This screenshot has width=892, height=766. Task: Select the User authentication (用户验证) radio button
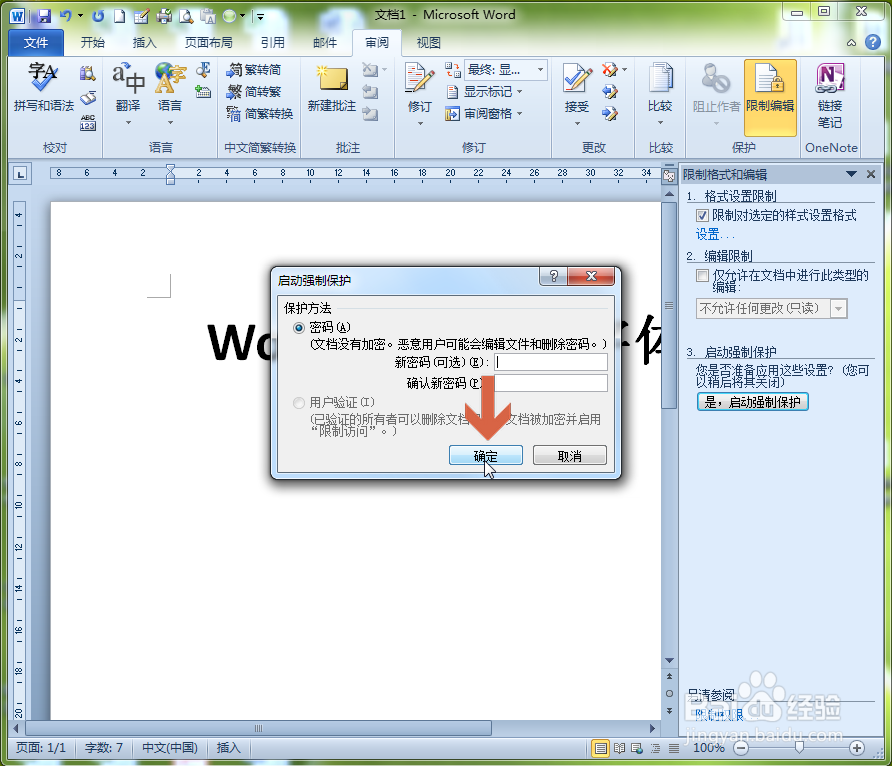[x=299, y=403]
